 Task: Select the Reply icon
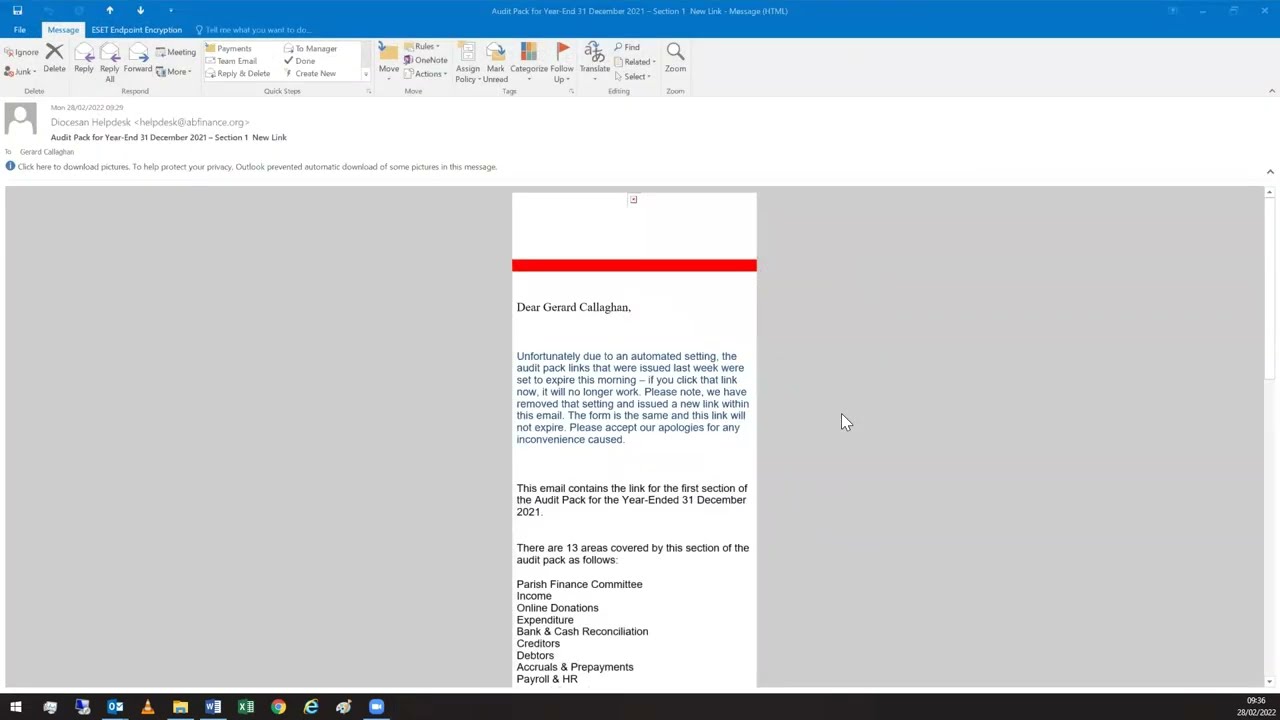(x=84, y=60)
